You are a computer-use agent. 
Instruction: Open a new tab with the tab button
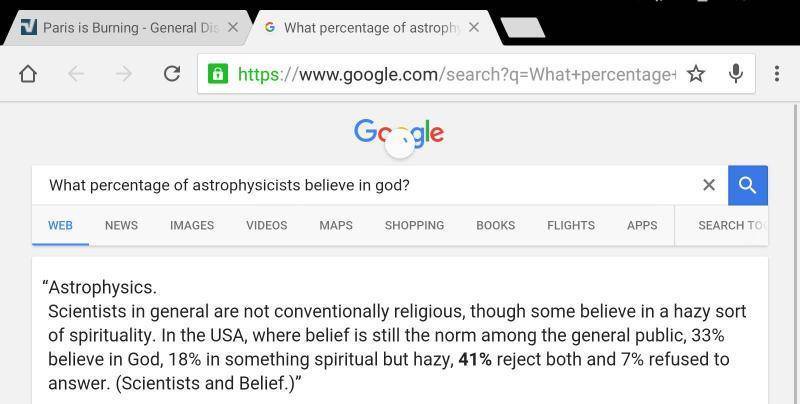520,27
